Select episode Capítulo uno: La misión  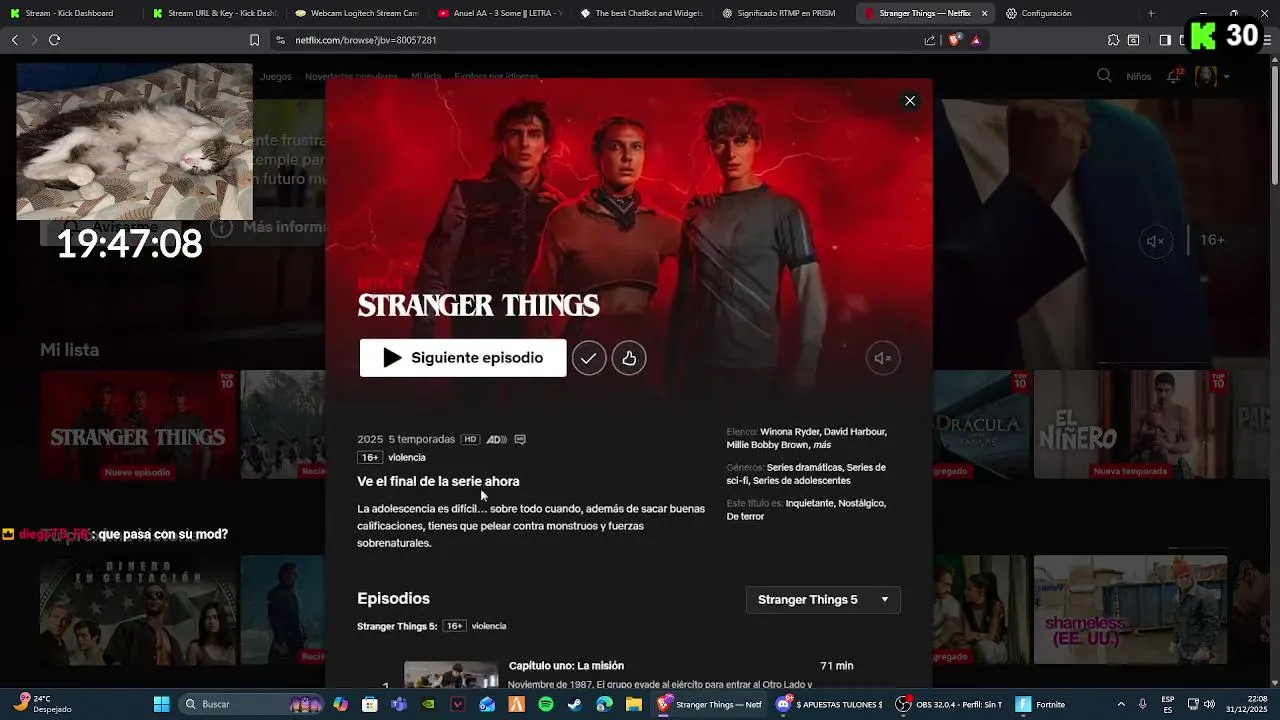click(x=566, y=666)
